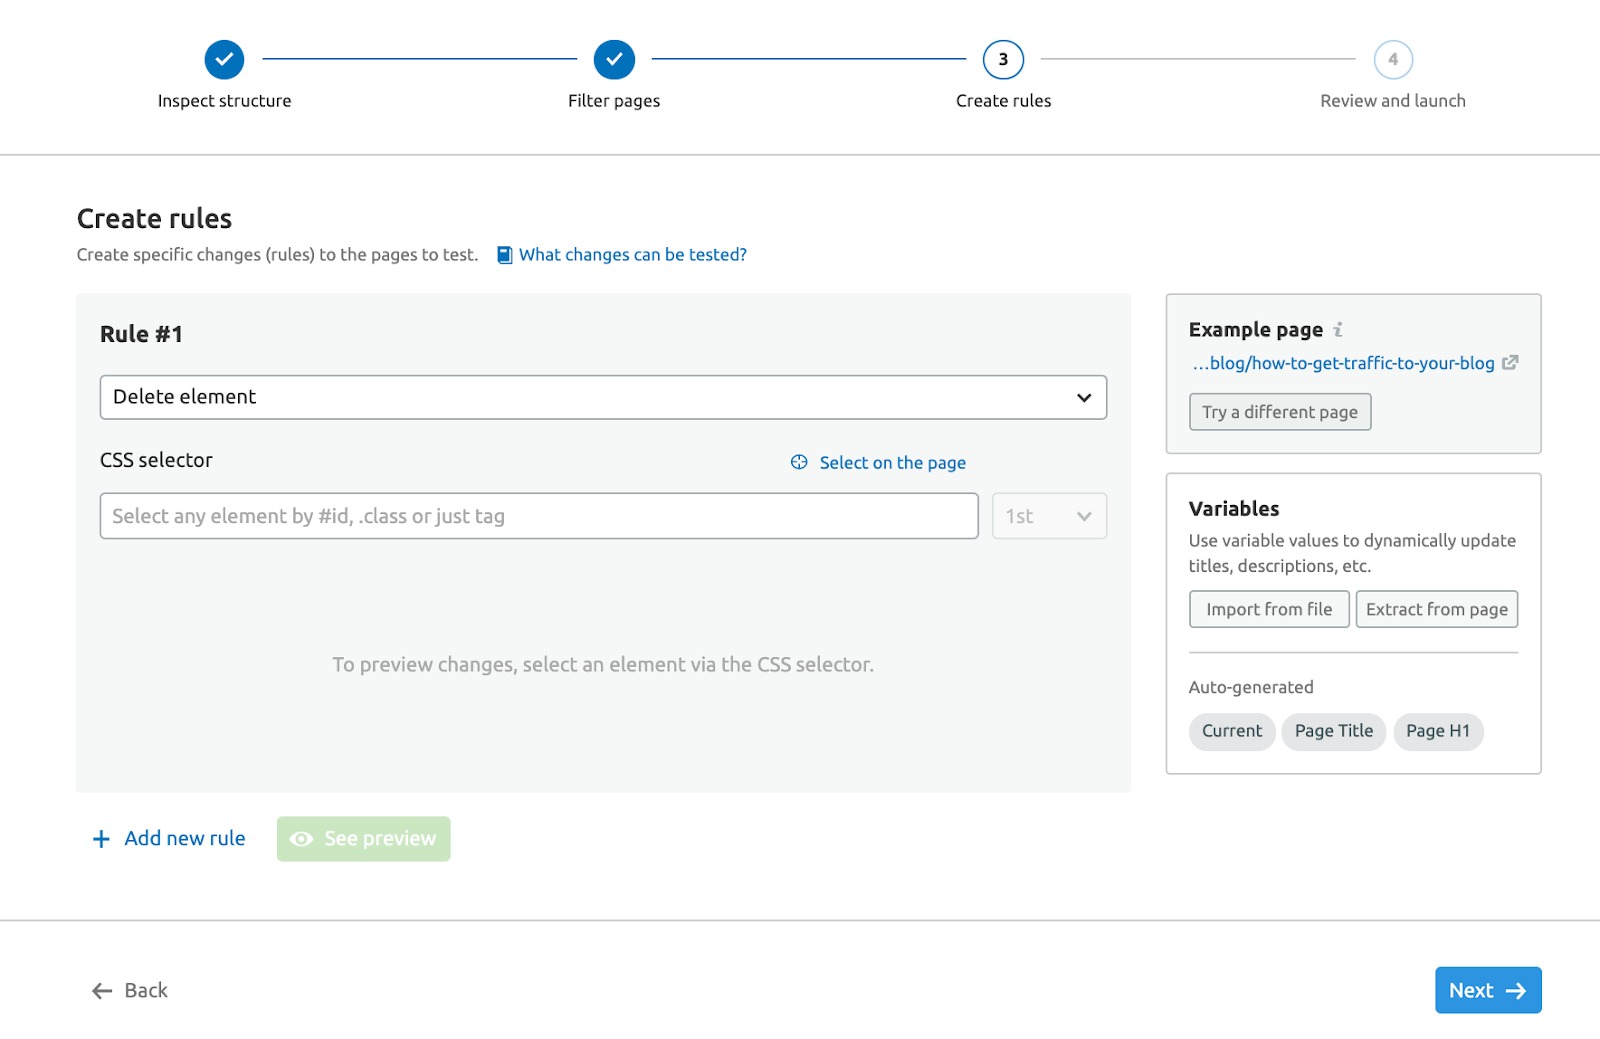Click the book icon before What changes
Screen dimensions: 1600x1039
[505, 255]
